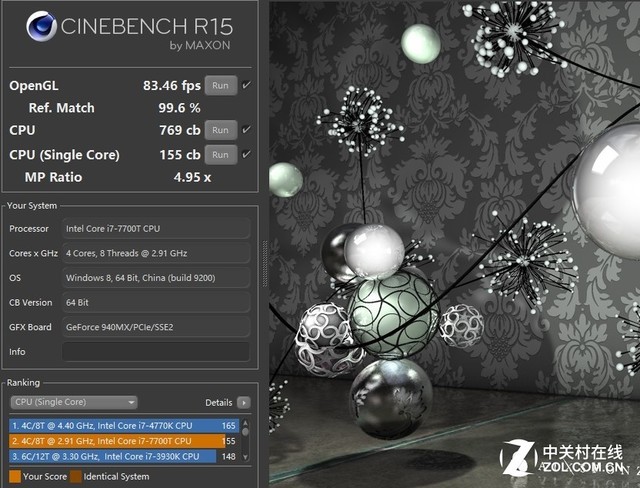Screen dimensions: 640x488
Task: Run the CPU benchmark test
Action: (220, 130)
